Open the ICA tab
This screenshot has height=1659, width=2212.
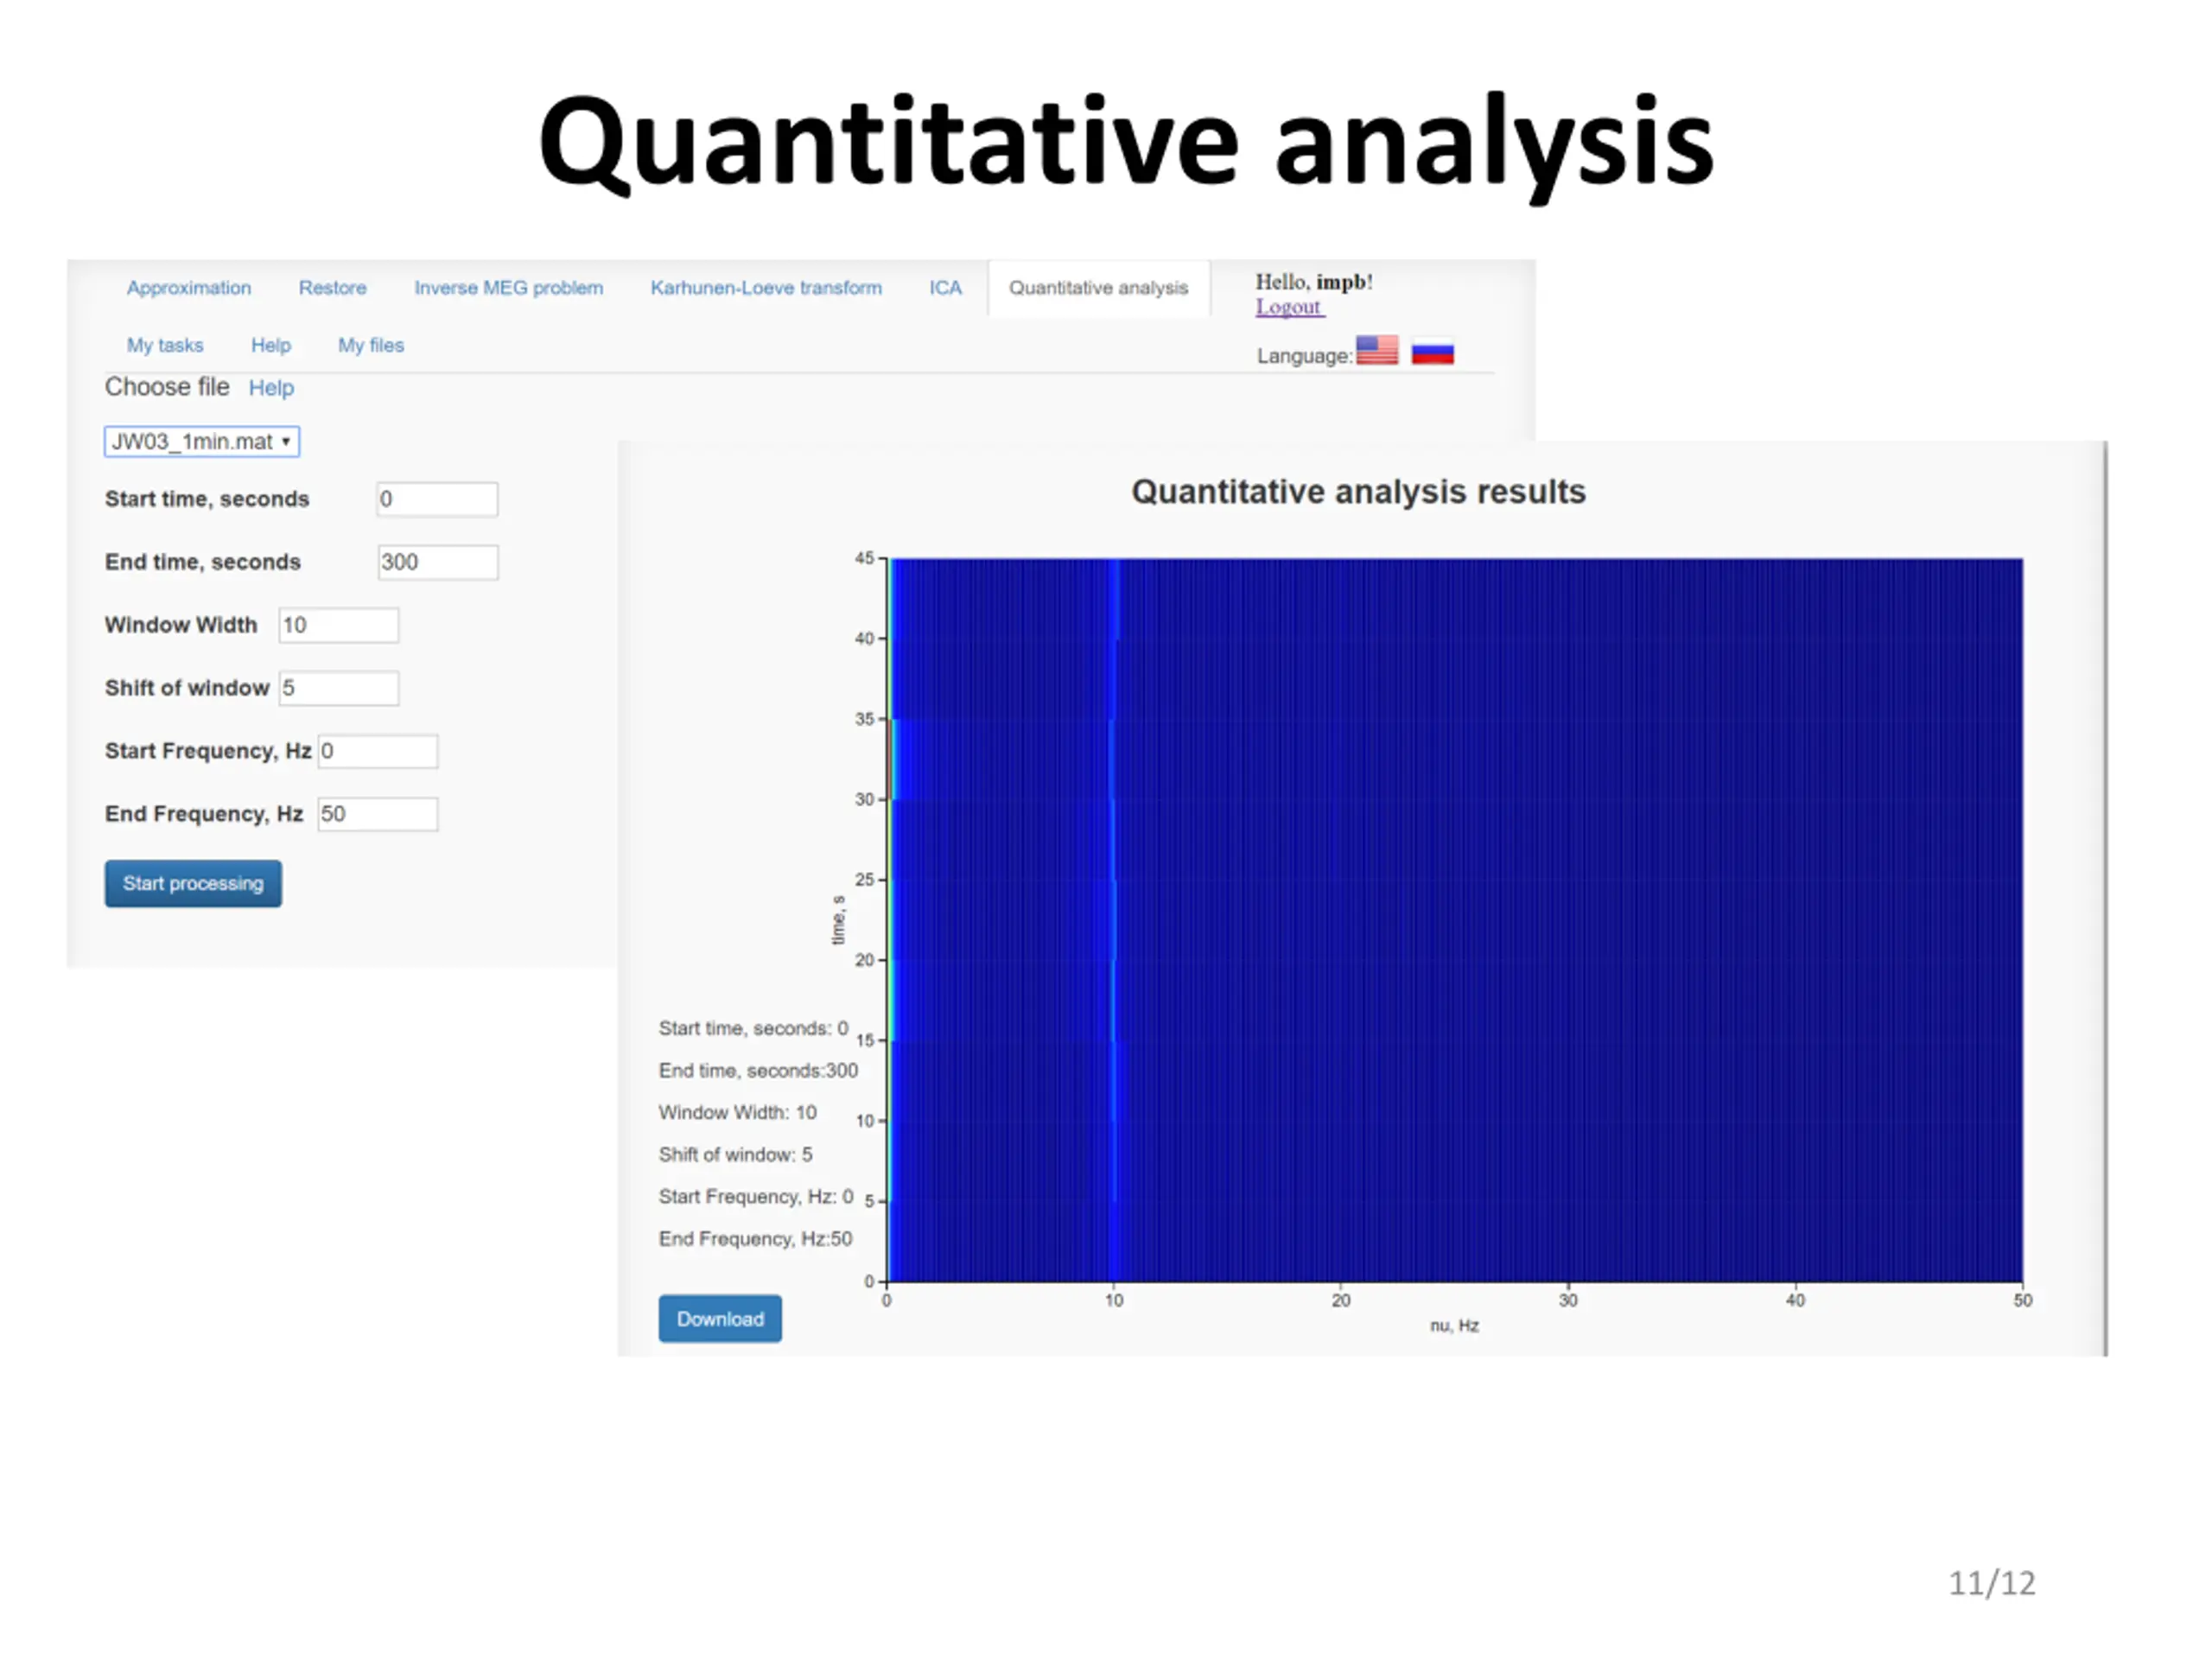click(945, 288)
